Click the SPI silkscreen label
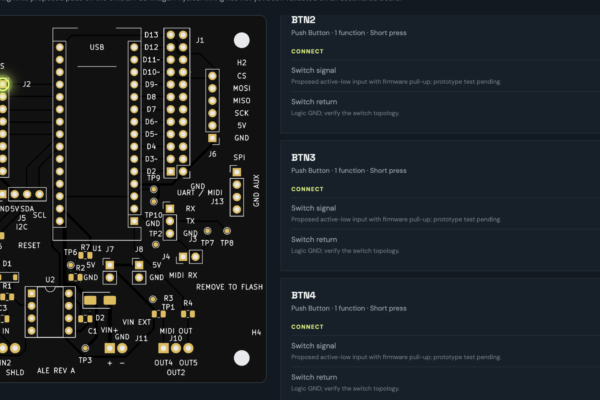Viewport: 600px width, 400px height. tap(239, 157)
